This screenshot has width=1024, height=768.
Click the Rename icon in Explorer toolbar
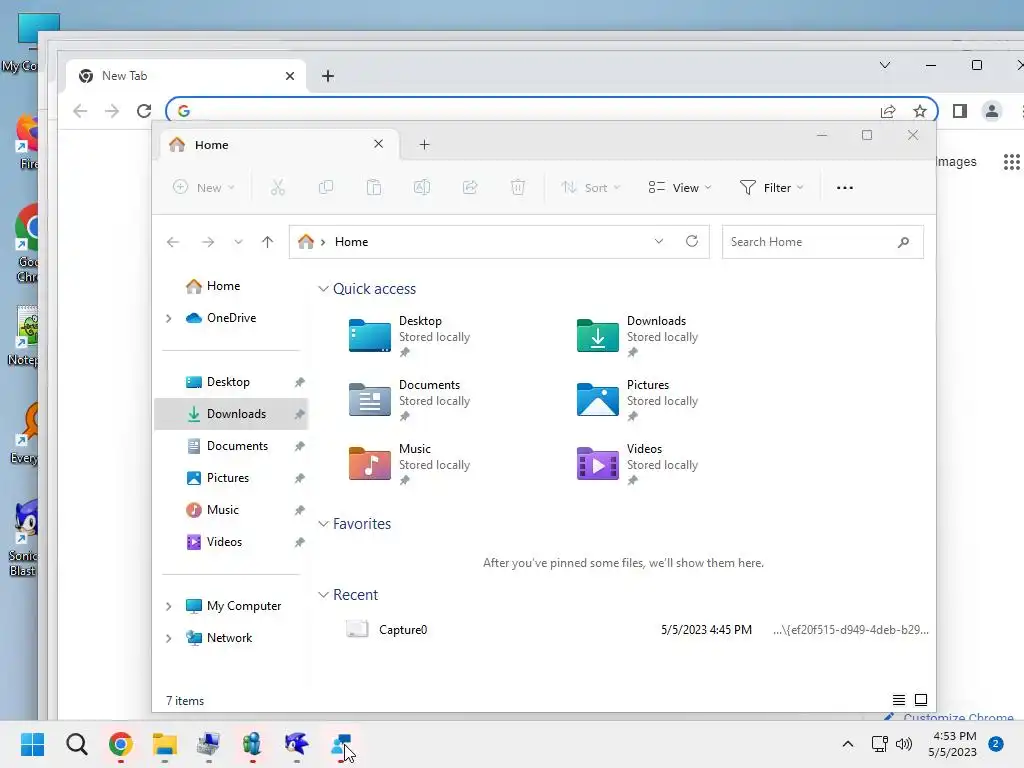(422, 188)
